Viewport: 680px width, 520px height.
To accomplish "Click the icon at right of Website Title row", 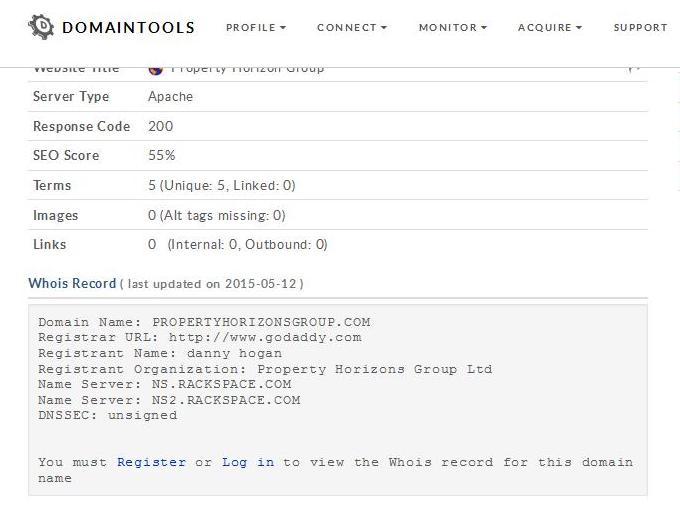I will (633, 68).
